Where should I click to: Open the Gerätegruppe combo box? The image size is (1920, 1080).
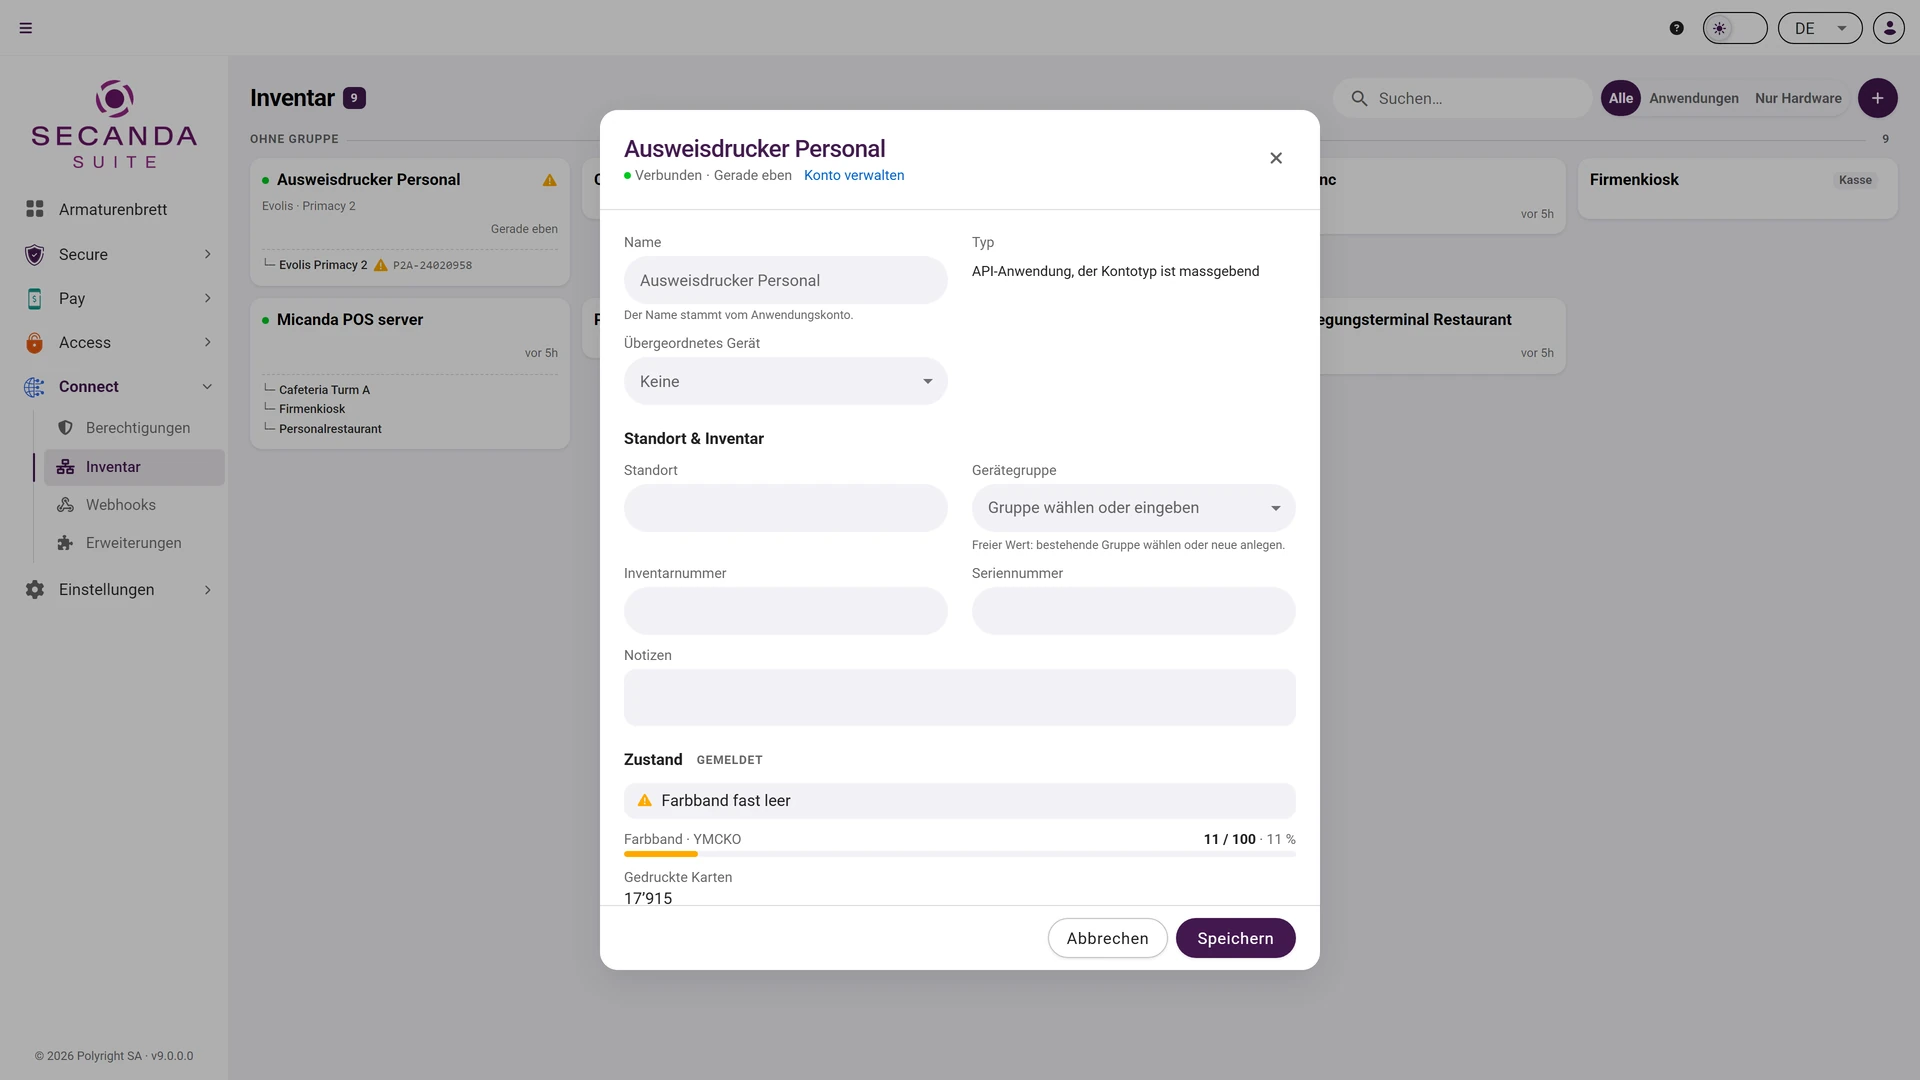coord(1133,508)
